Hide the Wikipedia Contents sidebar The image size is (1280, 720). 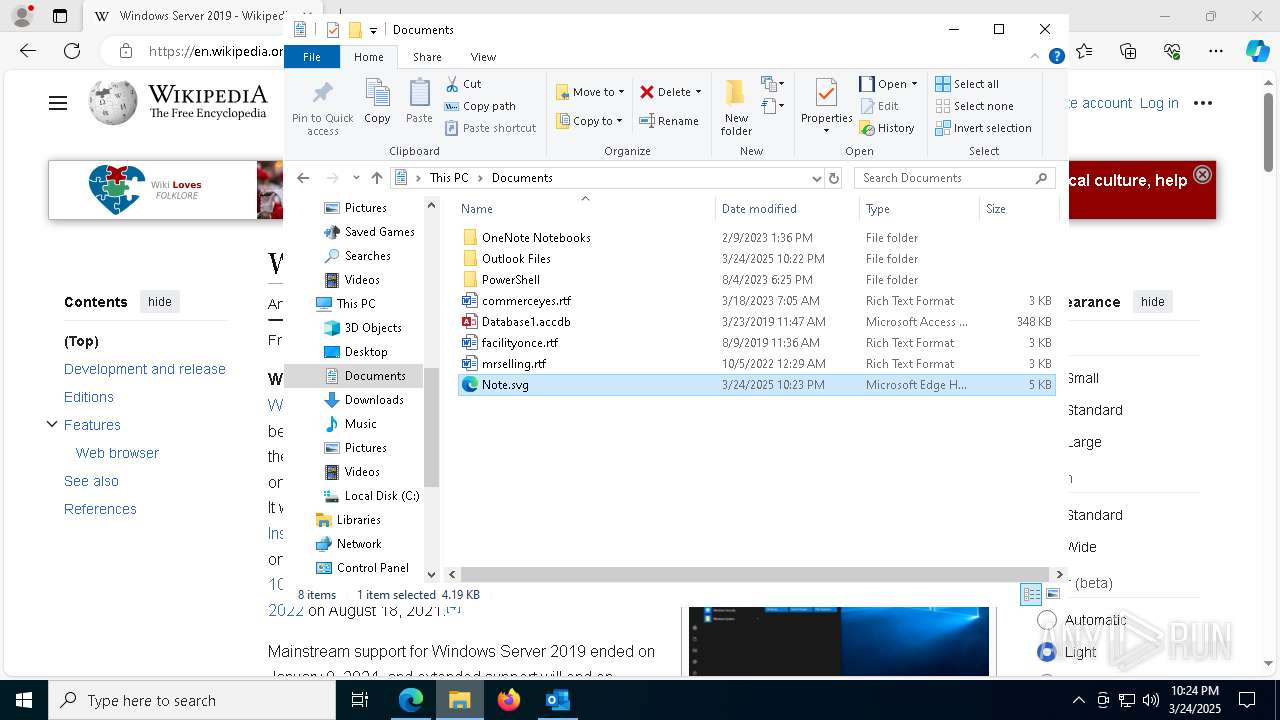pos(160,302)
